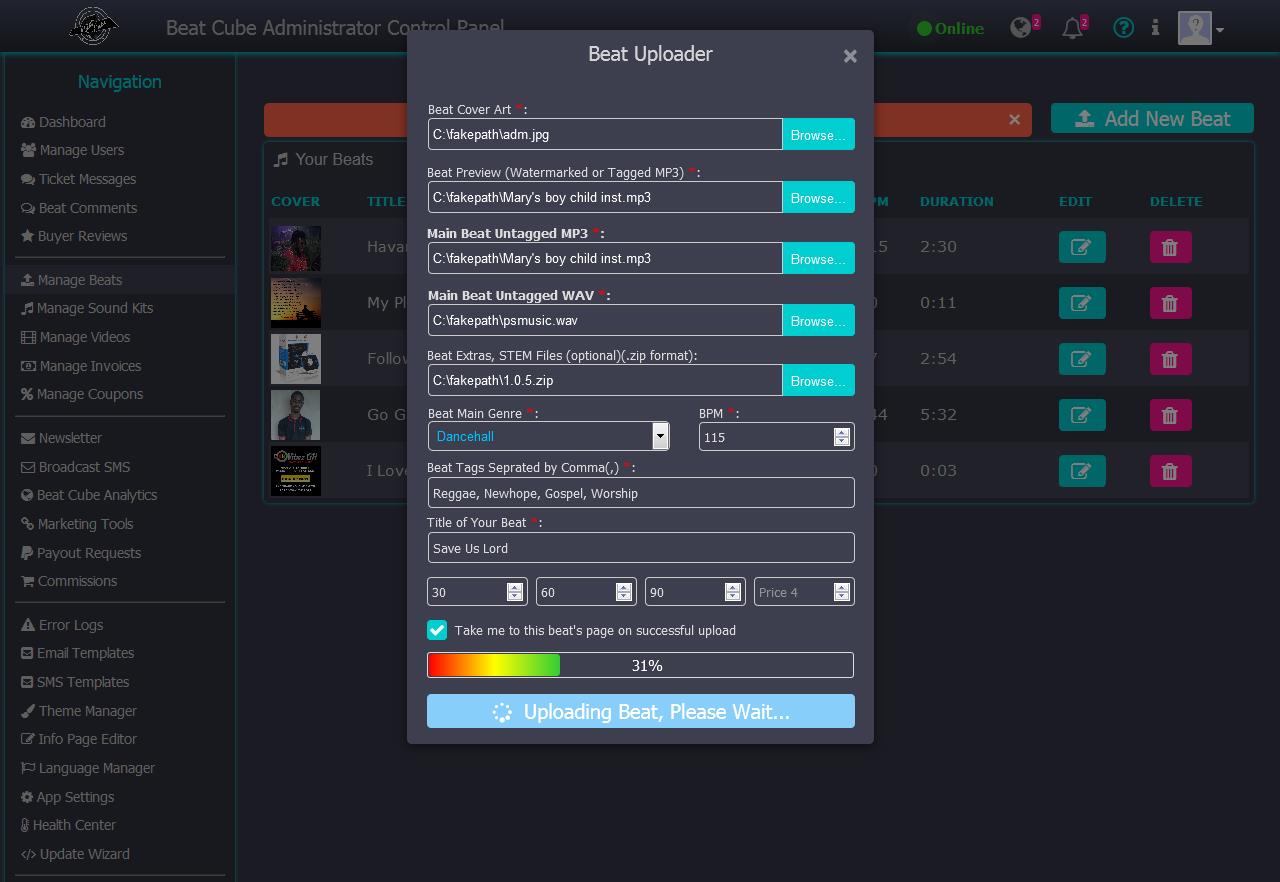1280x882 pixels.
Task: Open the notifications bell icon
Action: tap(1072, 28)
